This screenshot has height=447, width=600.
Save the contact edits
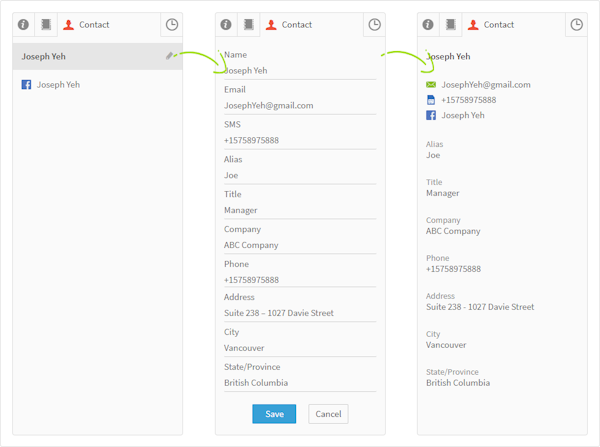coord(274,414)
